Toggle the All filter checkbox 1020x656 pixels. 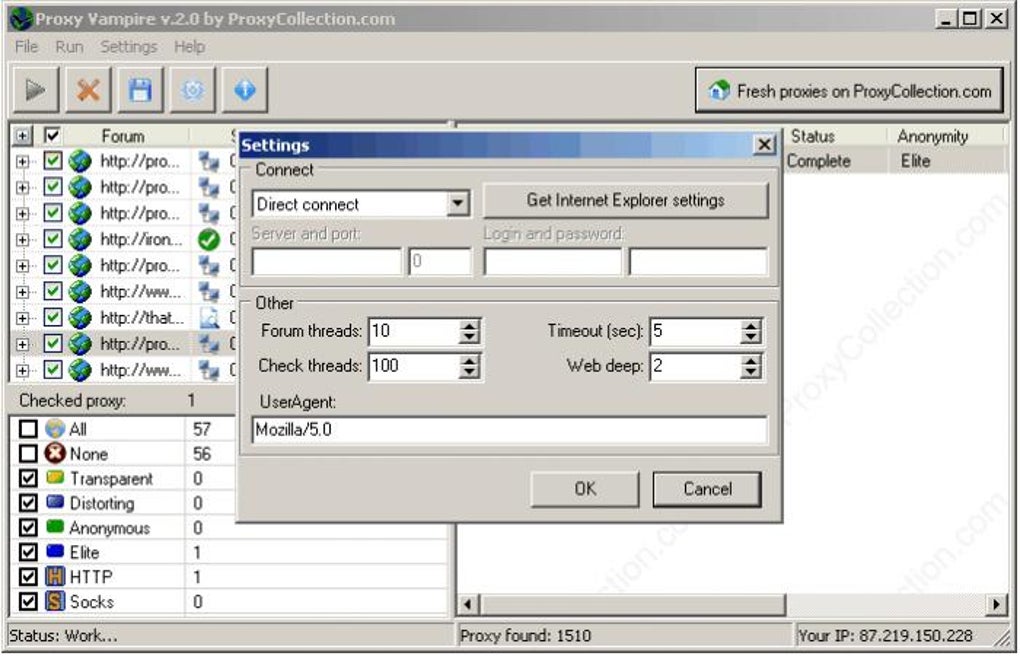click(x=28, y=429)
